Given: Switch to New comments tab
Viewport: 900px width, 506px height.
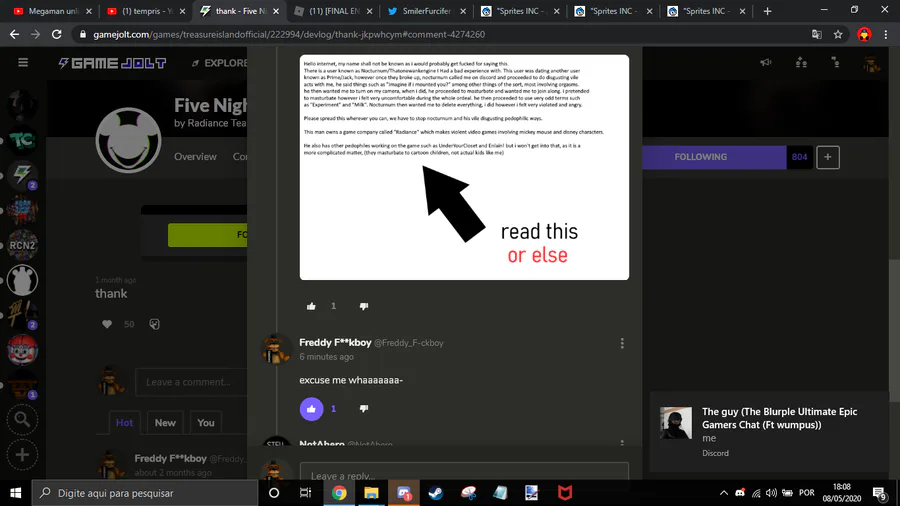Looking at the screenshot, I should point(165,423).
